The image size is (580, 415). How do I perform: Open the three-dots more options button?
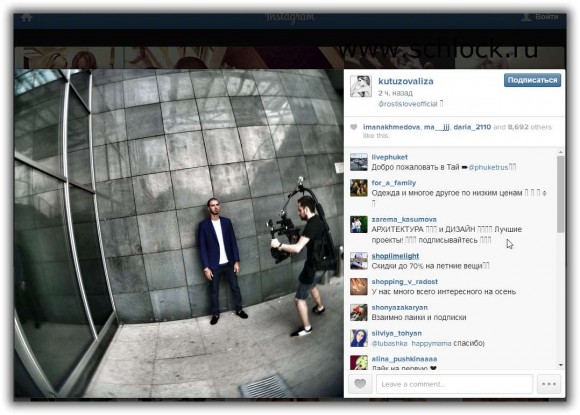point(549,384)
